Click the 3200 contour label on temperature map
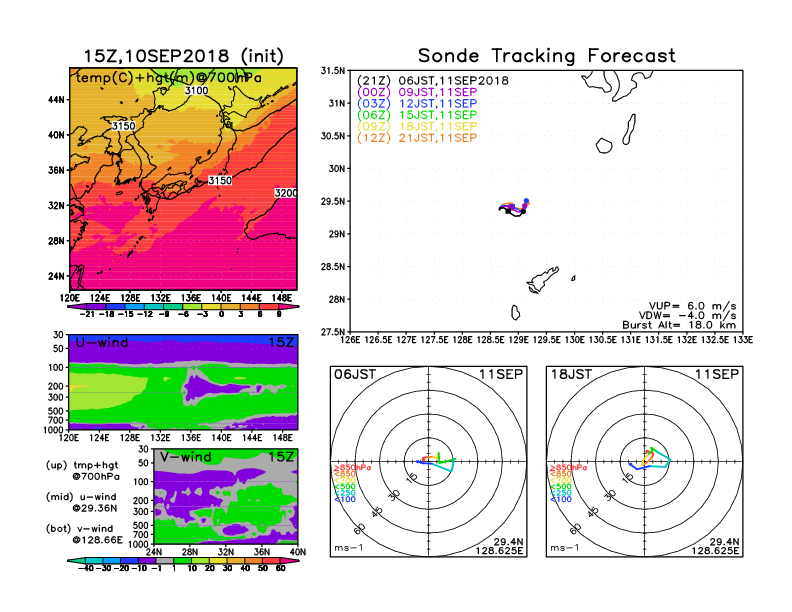 click(286, 193)
